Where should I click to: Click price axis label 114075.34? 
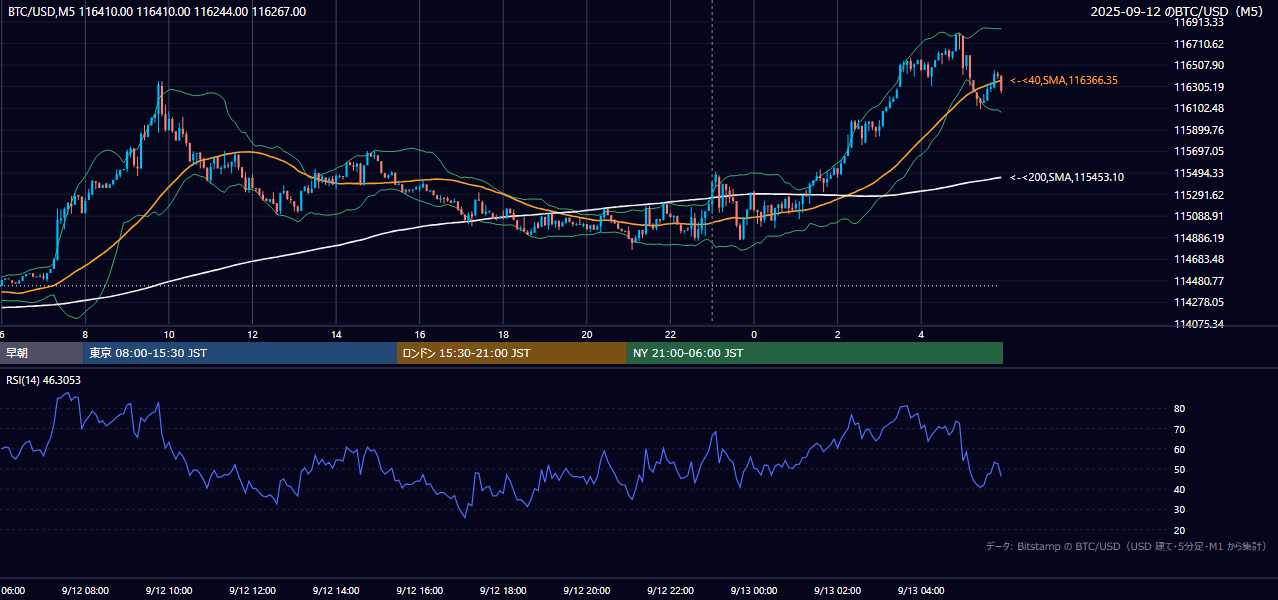[1200, 324]
